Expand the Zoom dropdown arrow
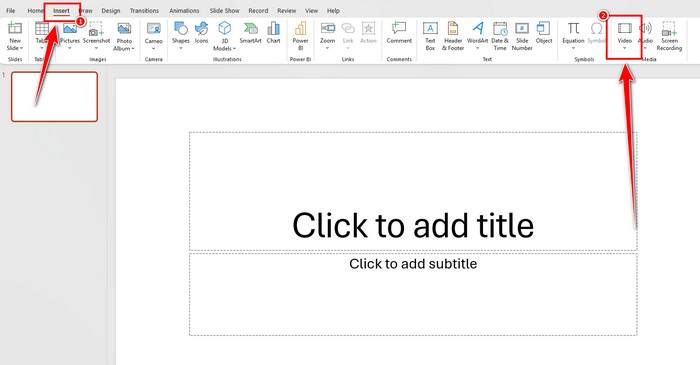This screenshot has height=365, width=700. click(x=327, y=48)
